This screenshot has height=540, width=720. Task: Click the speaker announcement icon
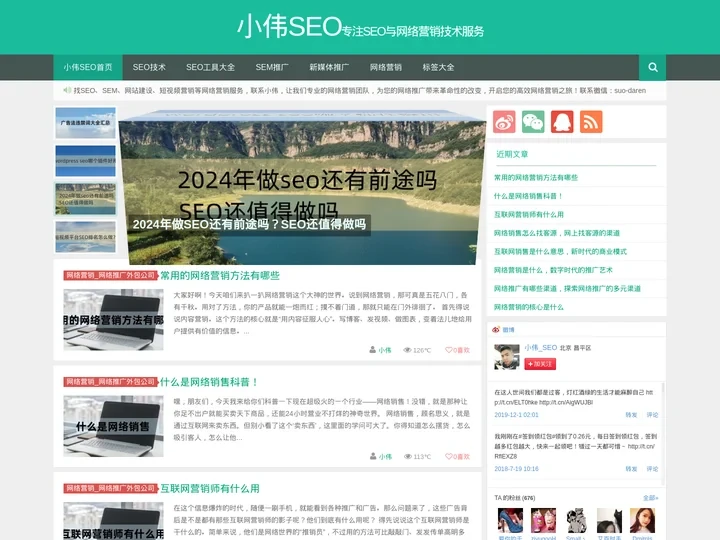tap(67, 90)
